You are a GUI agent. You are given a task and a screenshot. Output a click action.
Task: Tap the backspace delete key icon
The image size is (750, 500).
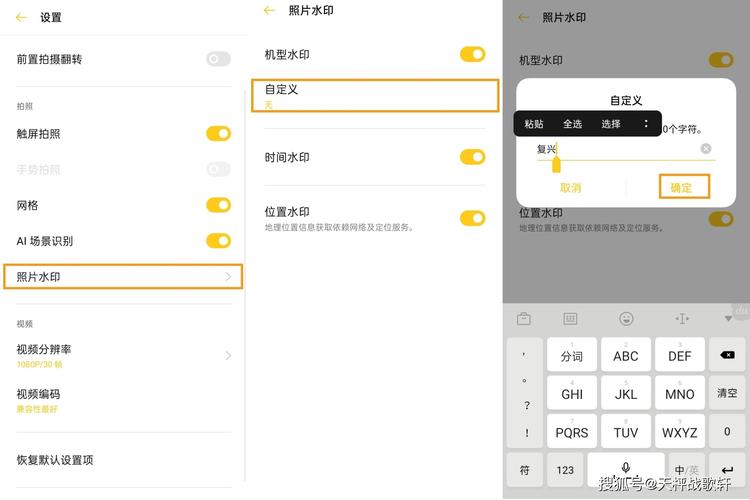point(727,355)
